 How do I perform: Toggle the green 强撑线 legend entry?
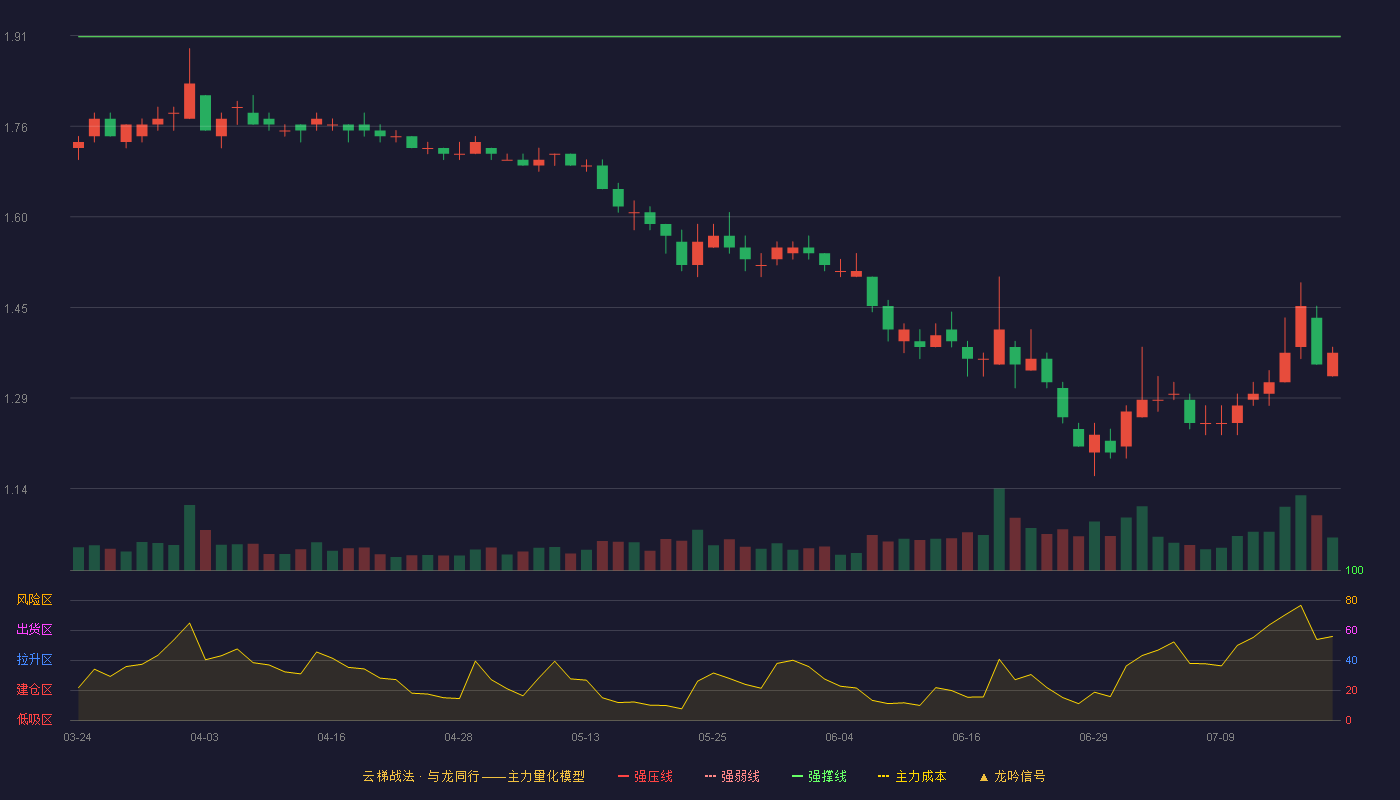tap(819, 776)
